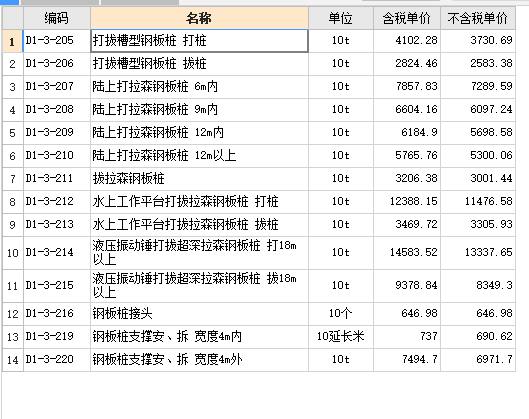The image size is (529, 419).
Task: Select code cell D1-3-211
Action: click(57, 179)
